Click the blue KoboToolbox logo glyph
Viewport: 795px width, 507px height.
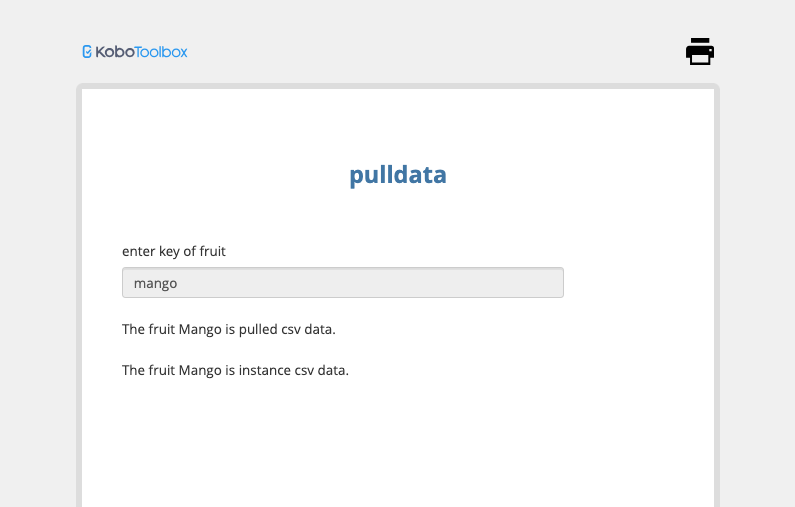tap(87, 52)
